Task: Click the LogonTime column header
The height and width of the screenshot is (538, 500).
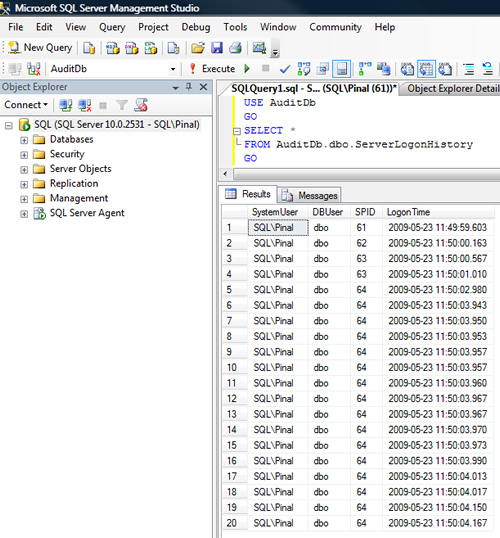Action: click(x=438, y=212)
